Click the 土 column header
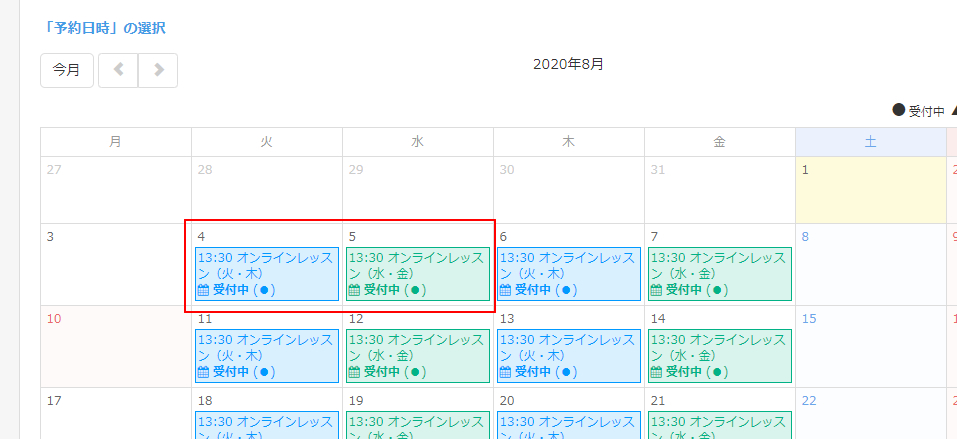This screenshot has height=439, width=957. coord(870,142)
